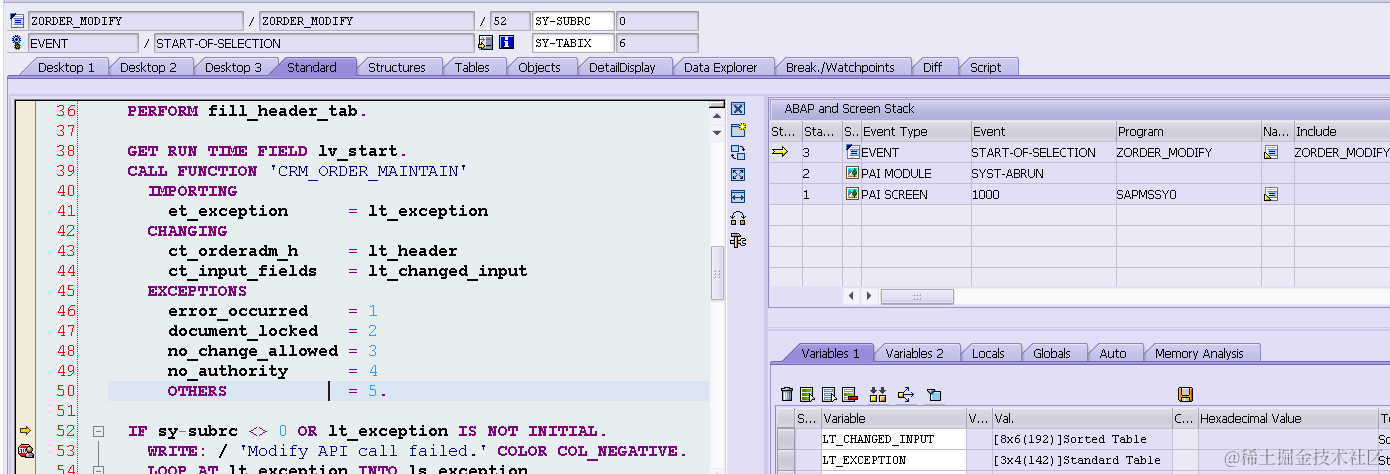This screenshot has width=1390, height=474.
Task: Click the SY-SUBRC value field
Action: pos(656,21)
